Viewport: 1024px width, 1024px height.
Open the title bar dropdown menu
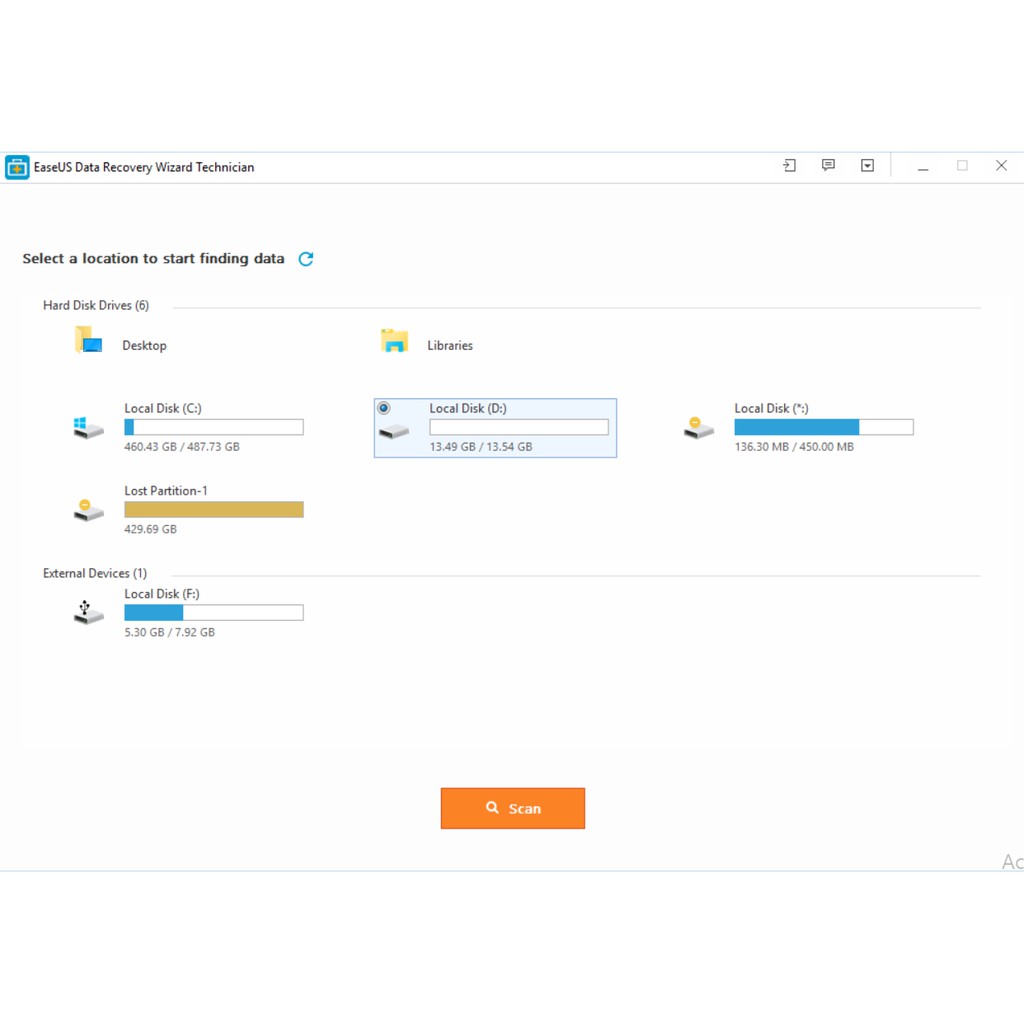pos(867,166)
